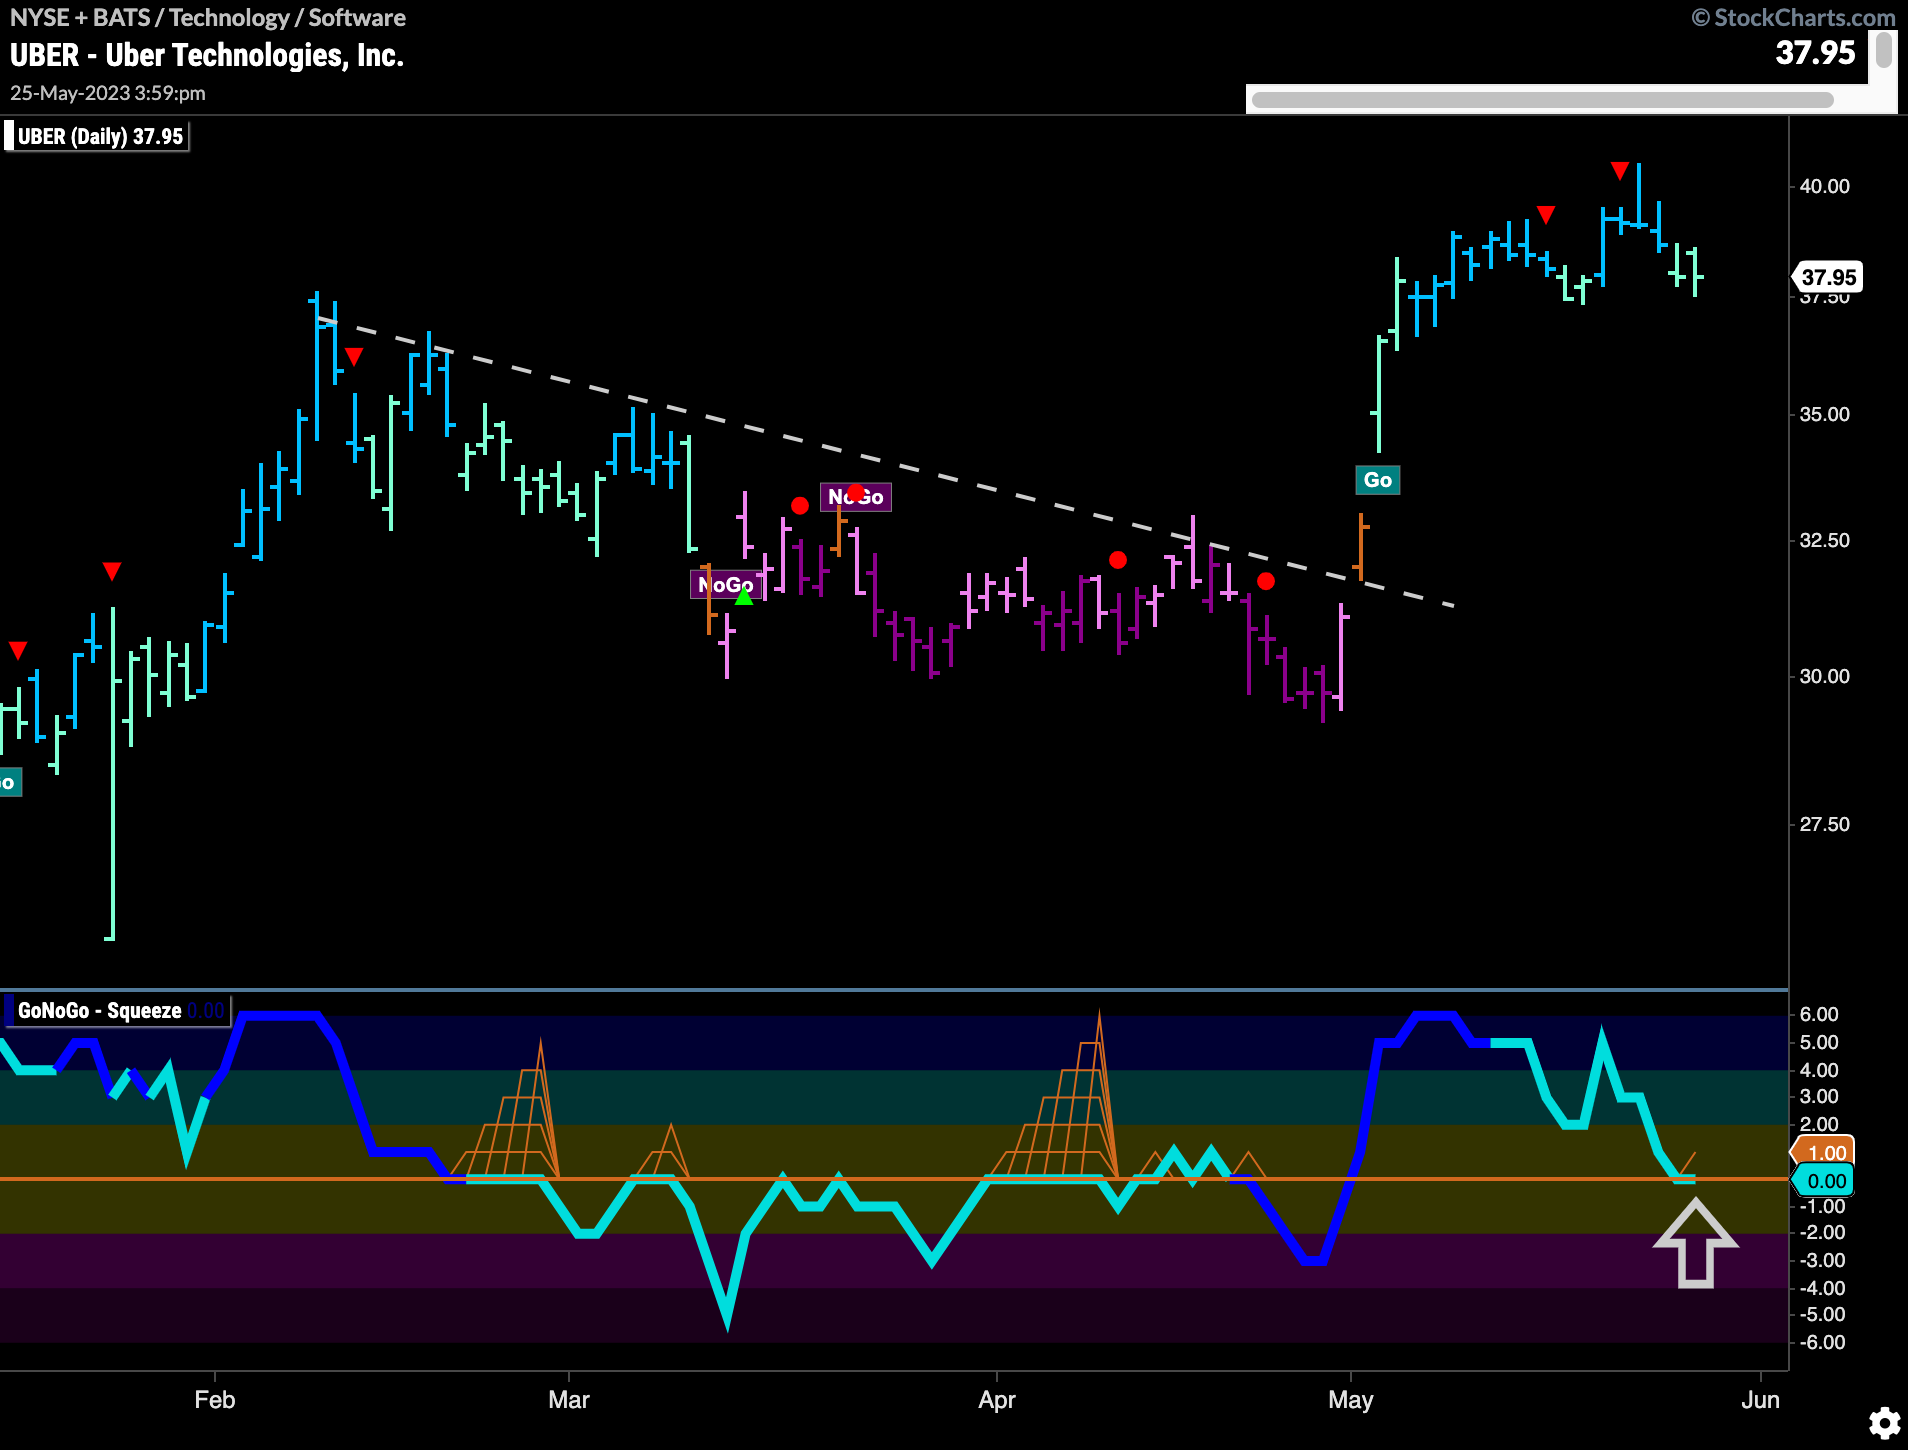Click the -6.00 oscillator axis label
This screenshot has height=1450, width=1908.
click(x=1822, y=1342)
